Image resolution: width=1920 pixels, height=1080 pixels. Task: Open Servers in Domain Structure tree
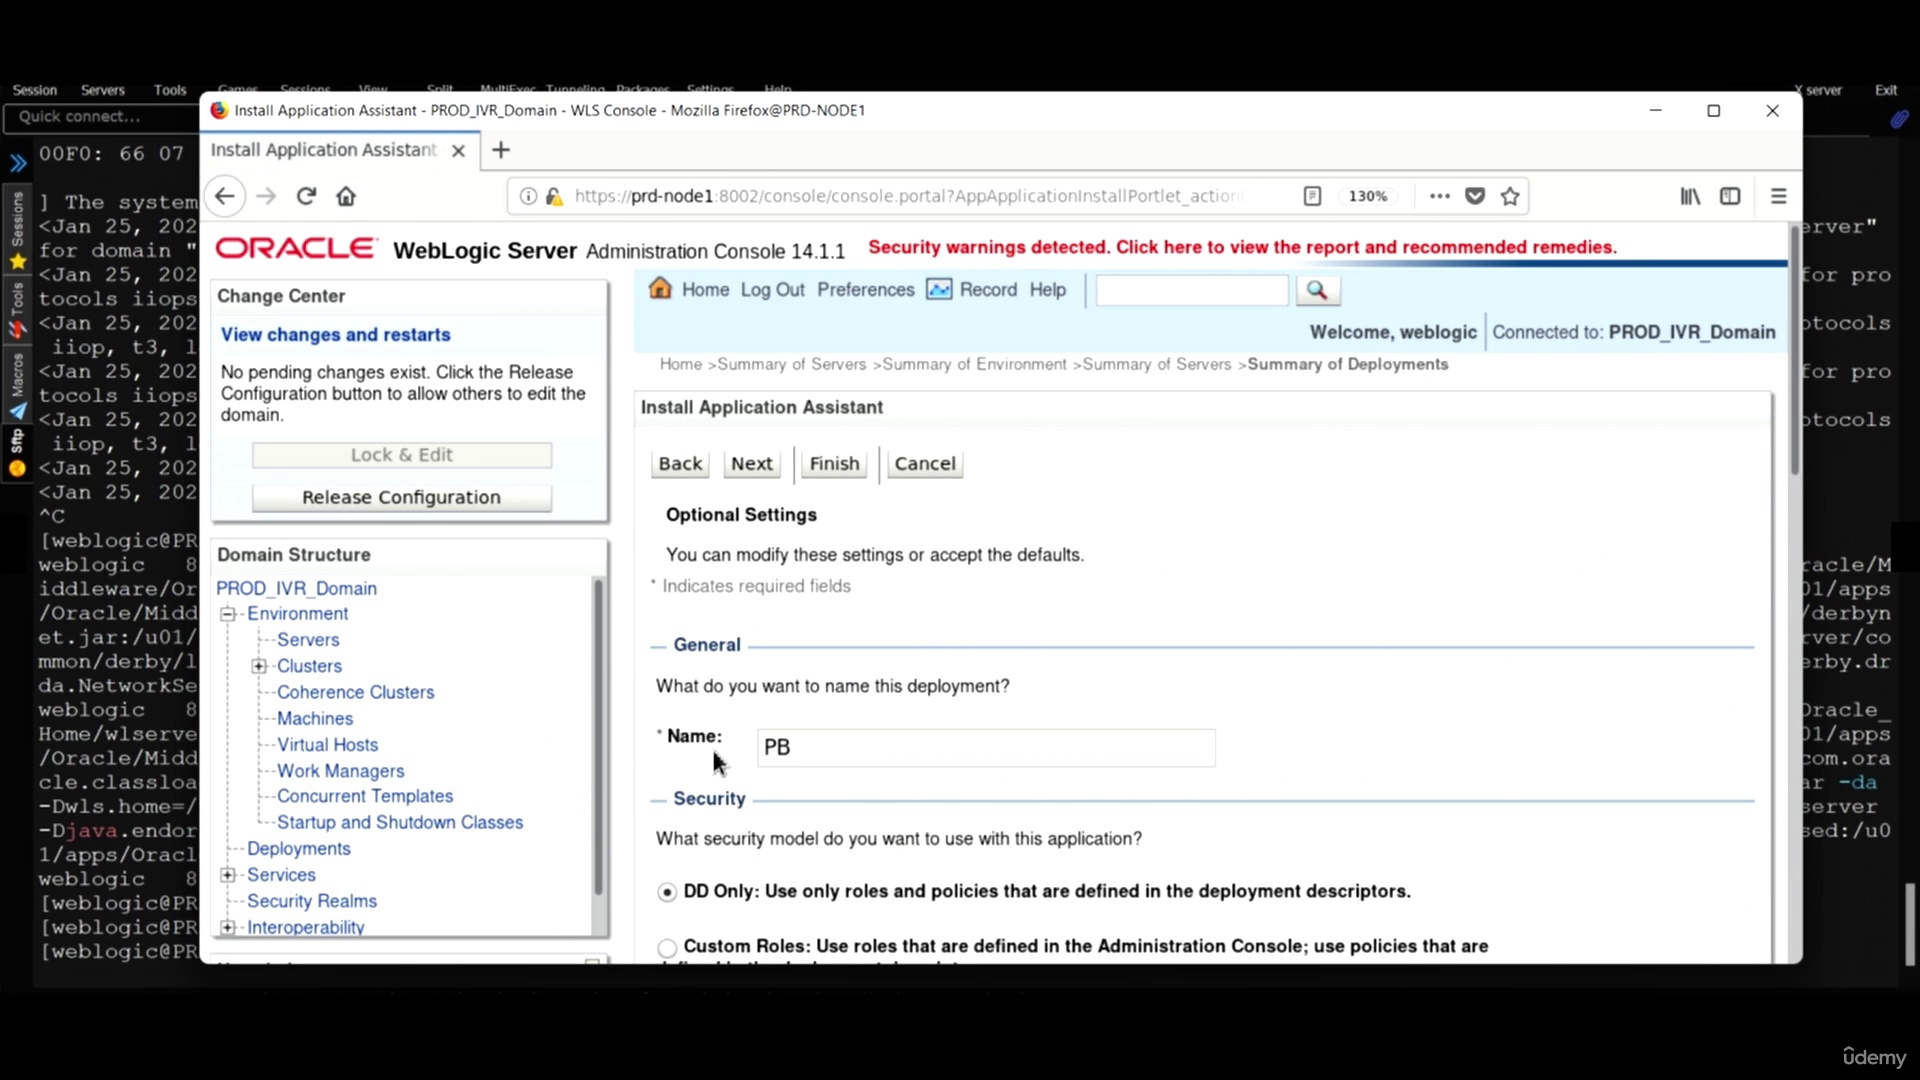coord(308,640)
